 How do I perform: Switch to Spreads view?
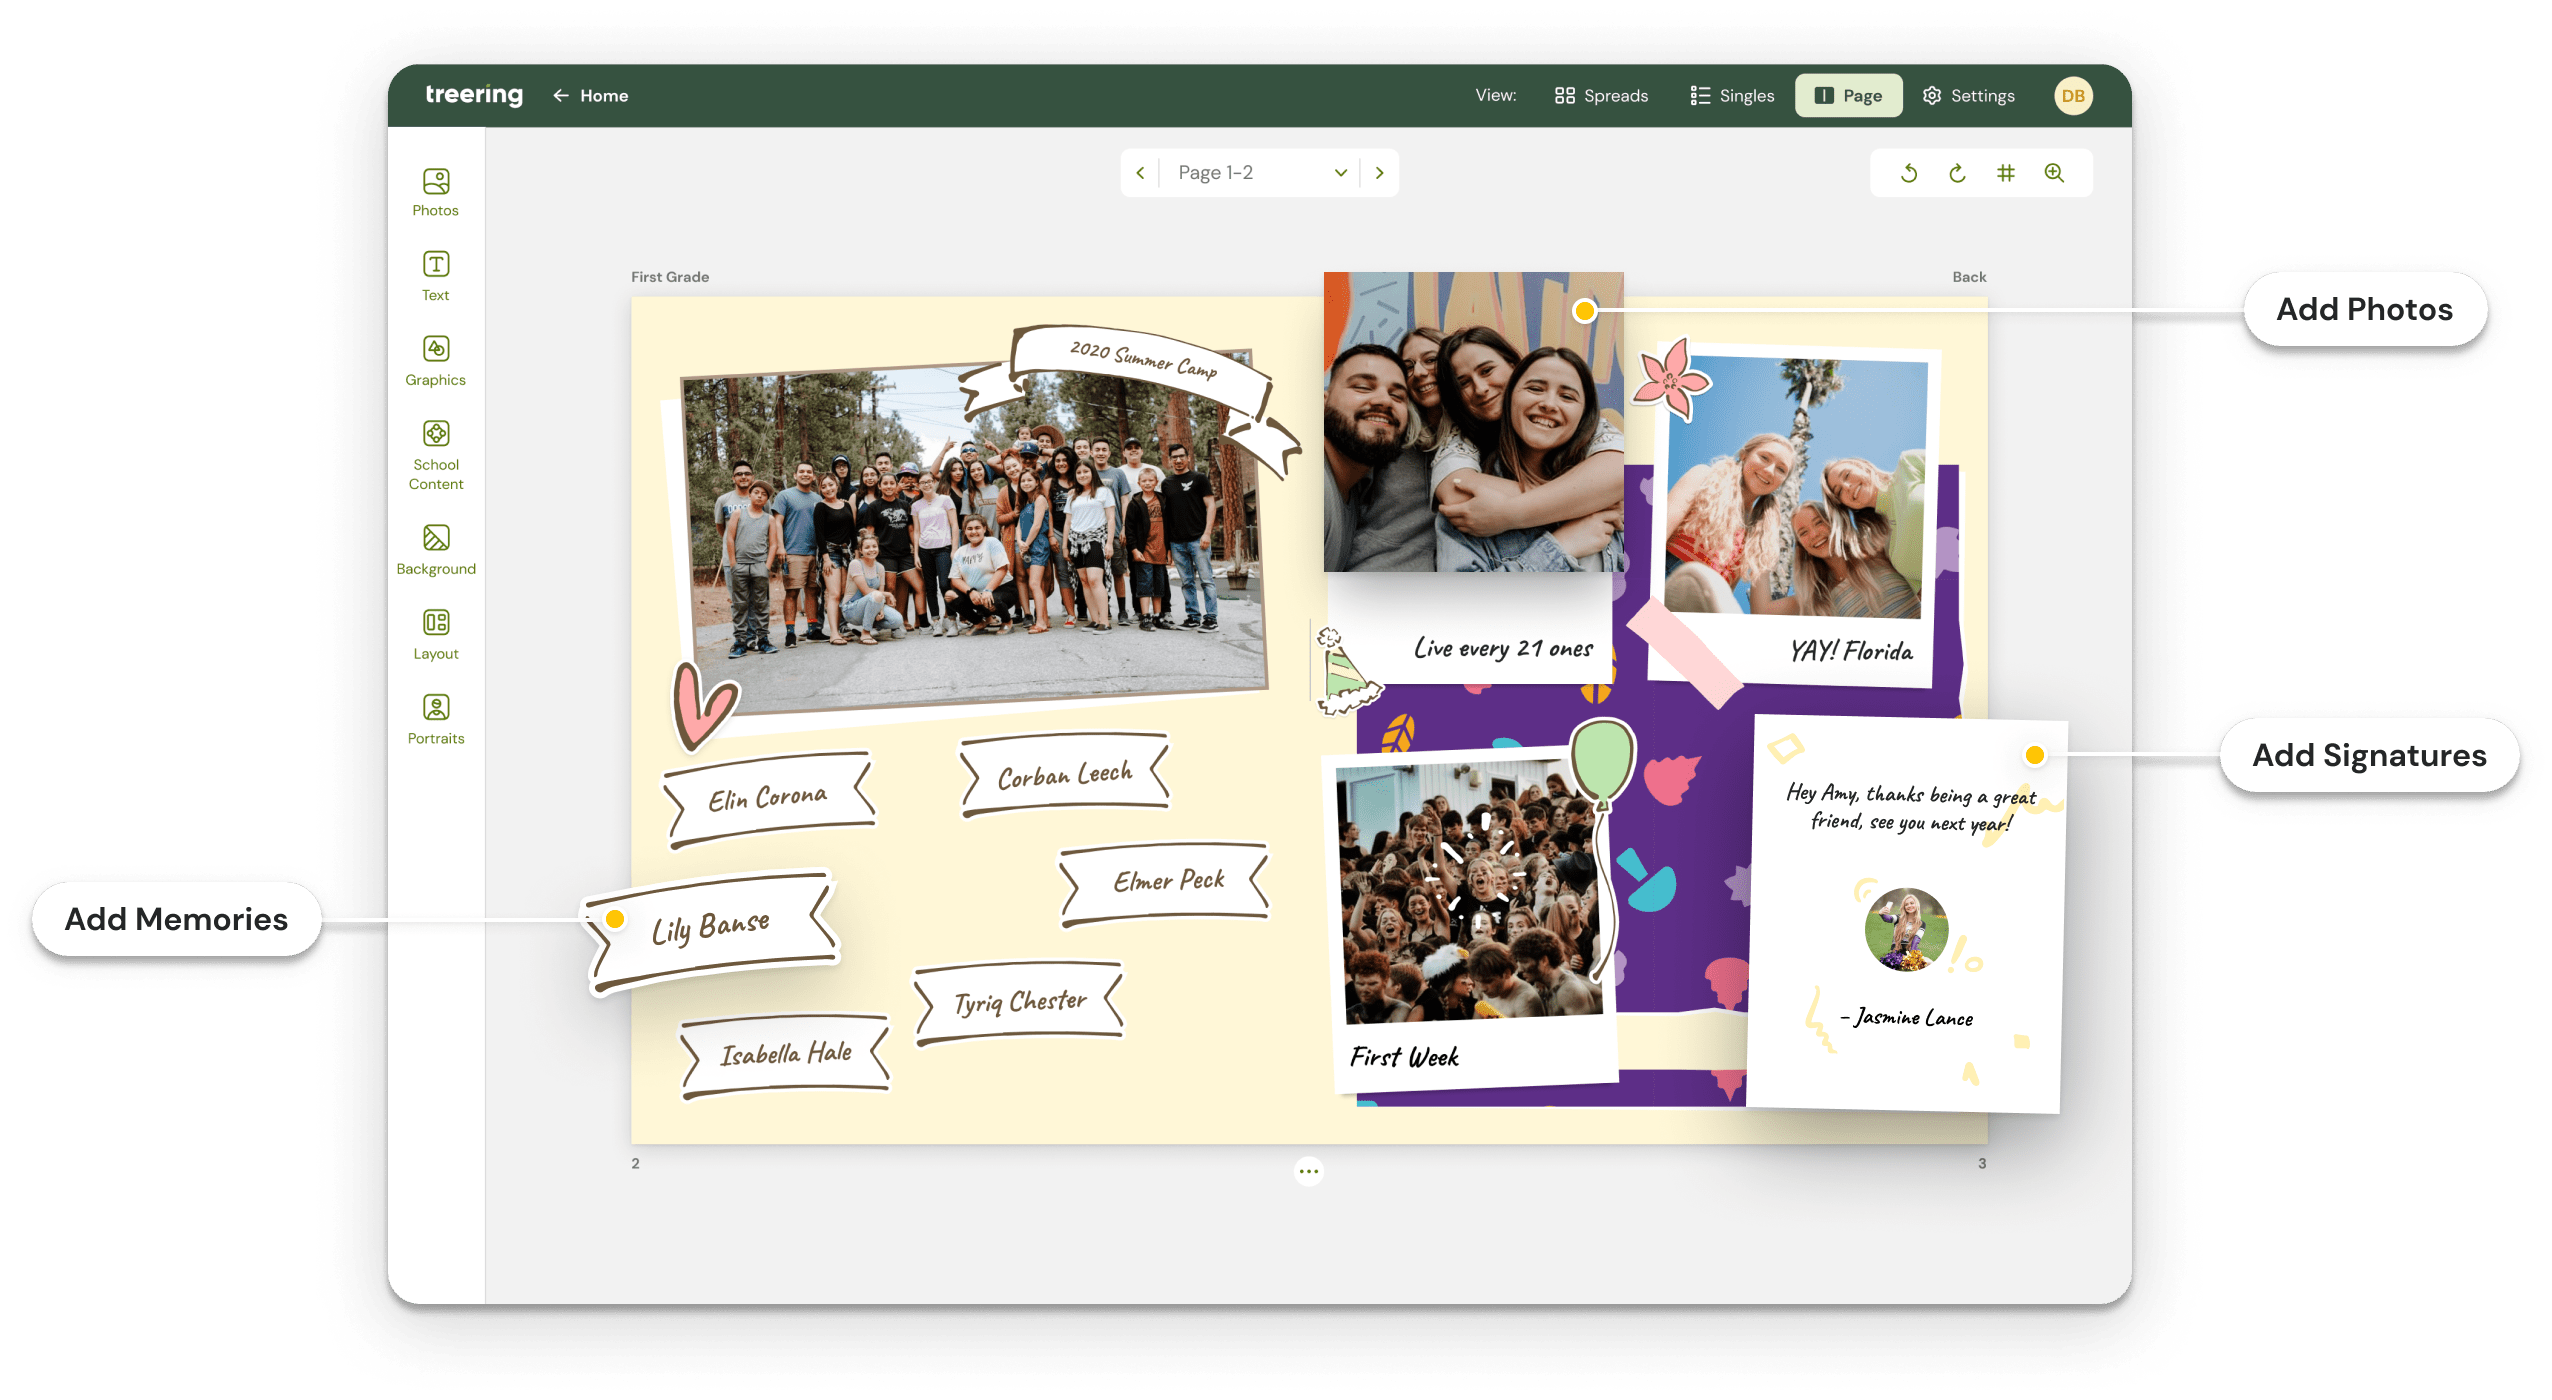[1601, 95]
